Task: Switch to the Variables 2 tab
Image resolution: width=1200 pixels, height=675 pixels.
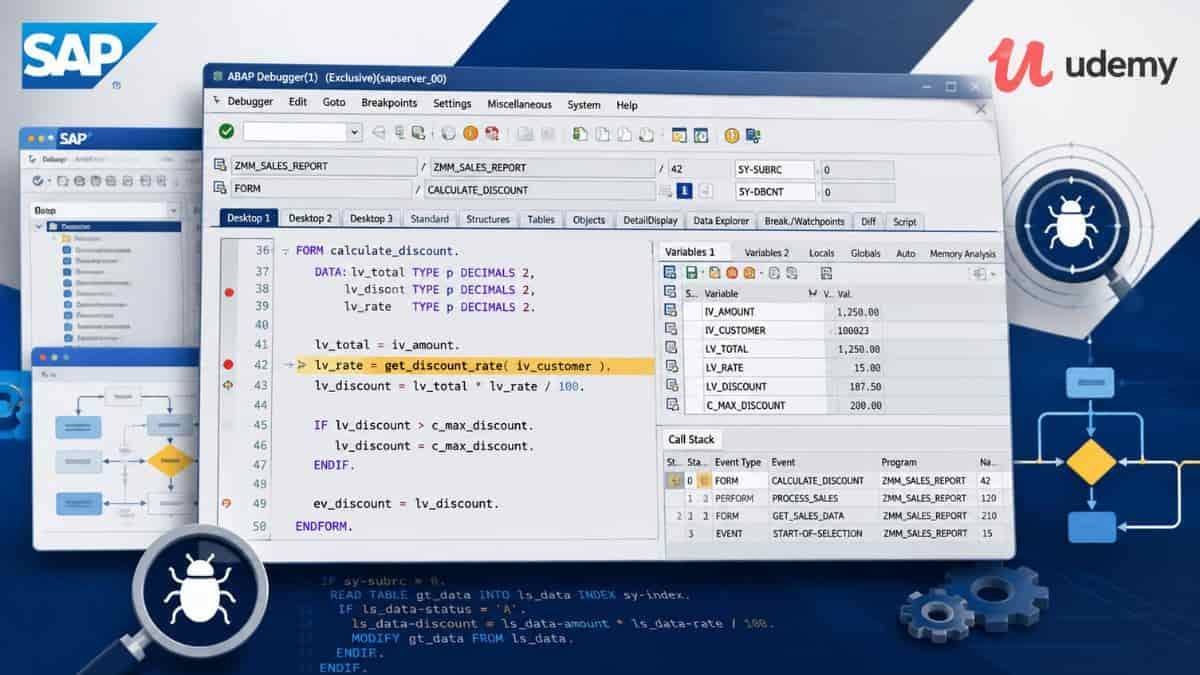Action: tap(766, 253)
